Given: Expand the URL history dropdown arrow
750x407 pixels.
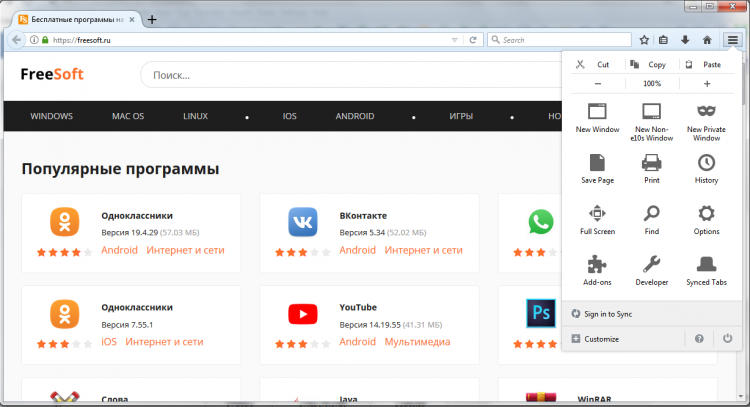Looking at the screenshot, I should click(454, 40).
